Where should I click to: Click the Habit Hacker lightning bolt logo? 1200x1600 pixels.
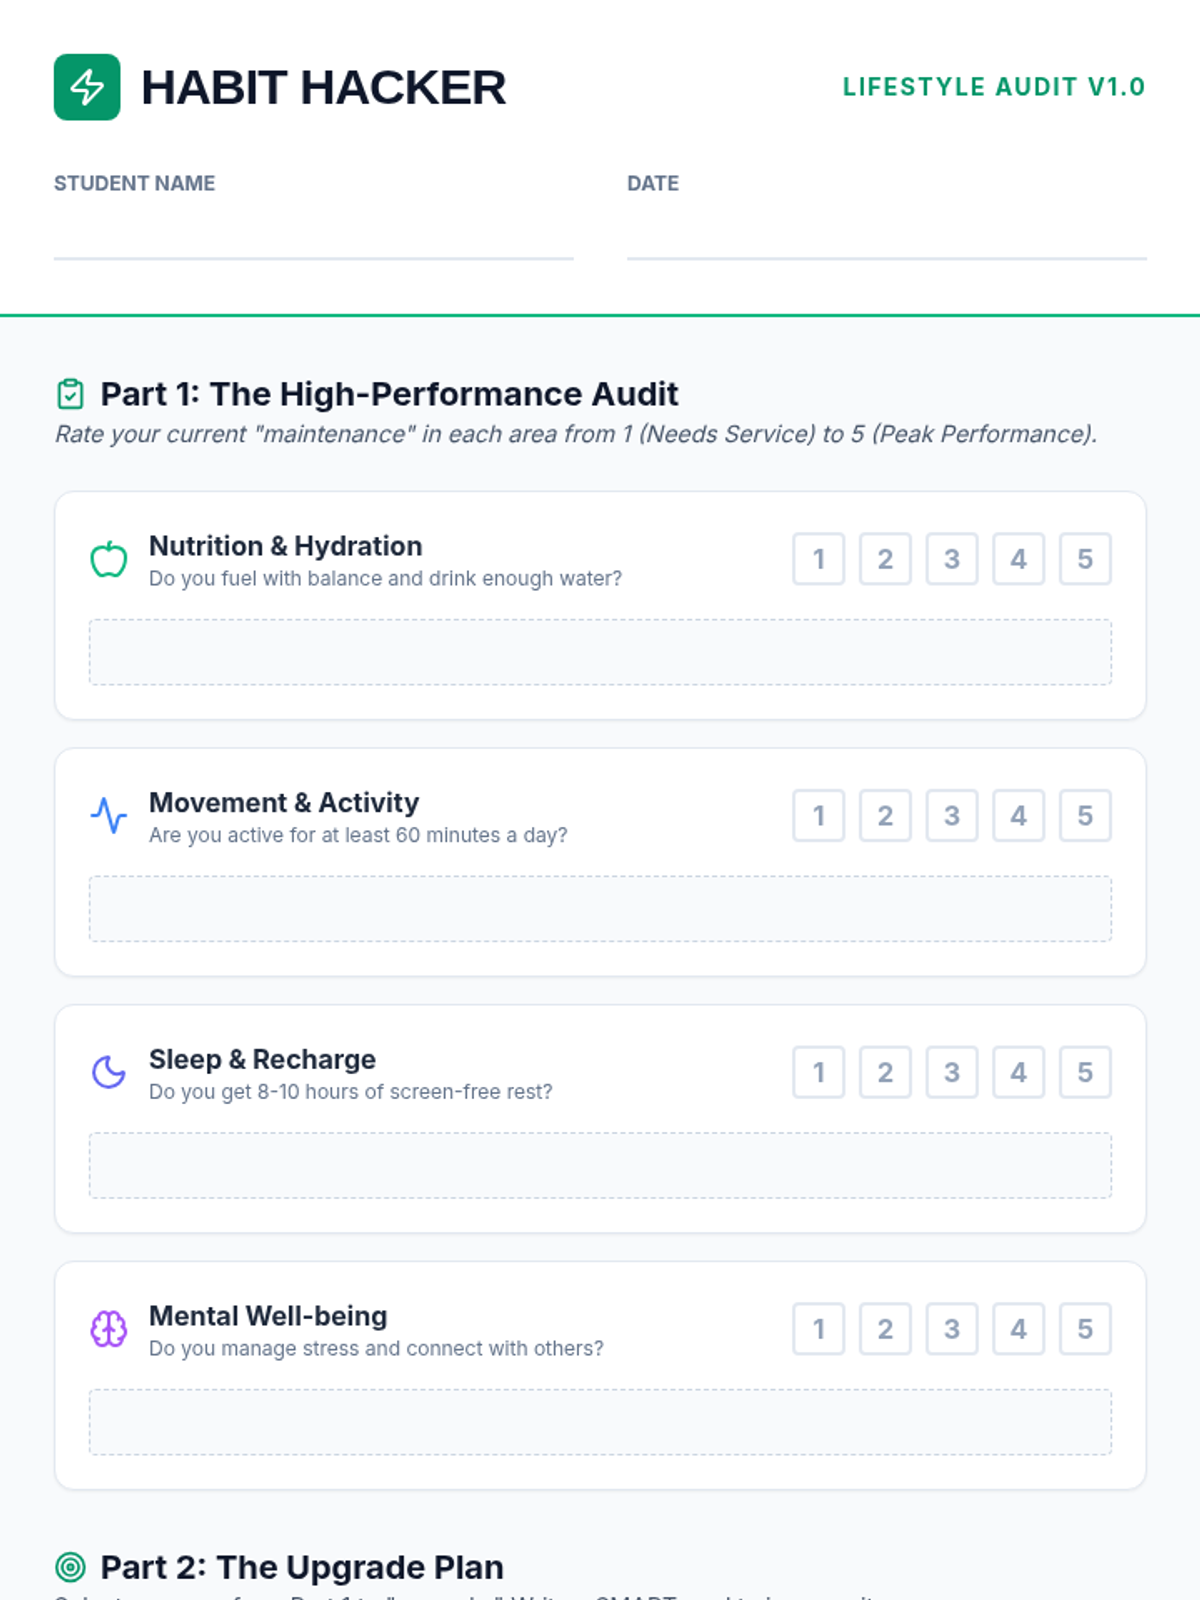[x=87, y=87]
